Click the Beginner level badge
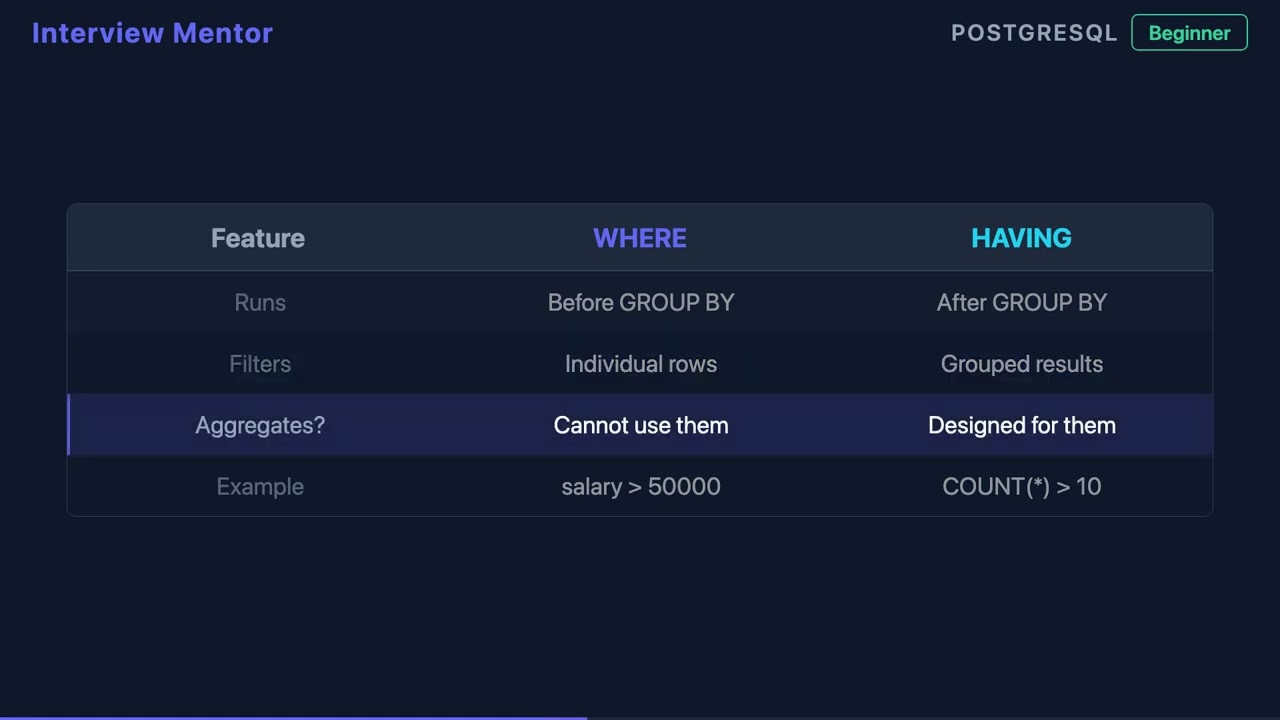This screenshot has width=1280, height=720. (1189, 33)
